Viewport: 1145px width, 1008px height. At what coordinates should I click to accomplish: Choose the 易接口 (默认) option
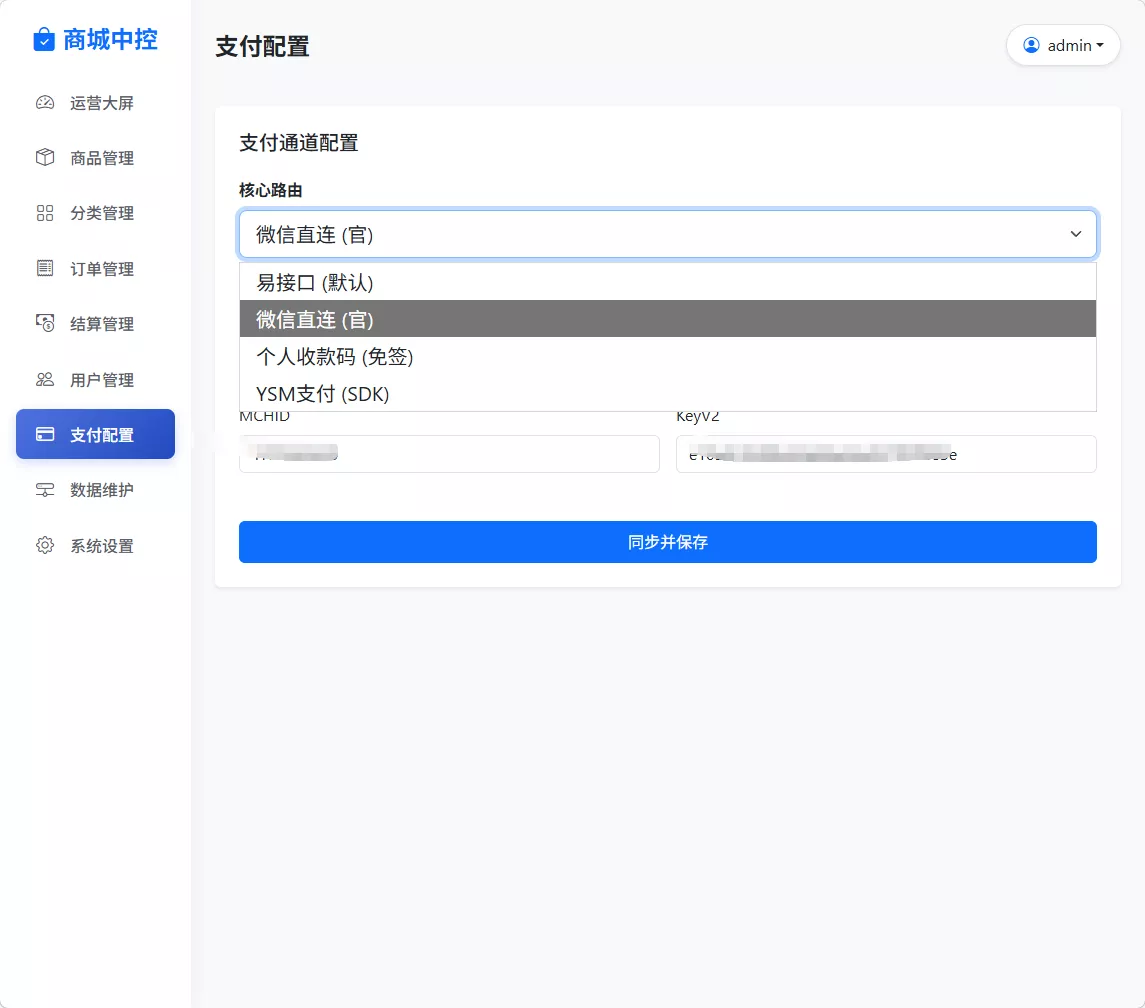[x=667, y=283]
